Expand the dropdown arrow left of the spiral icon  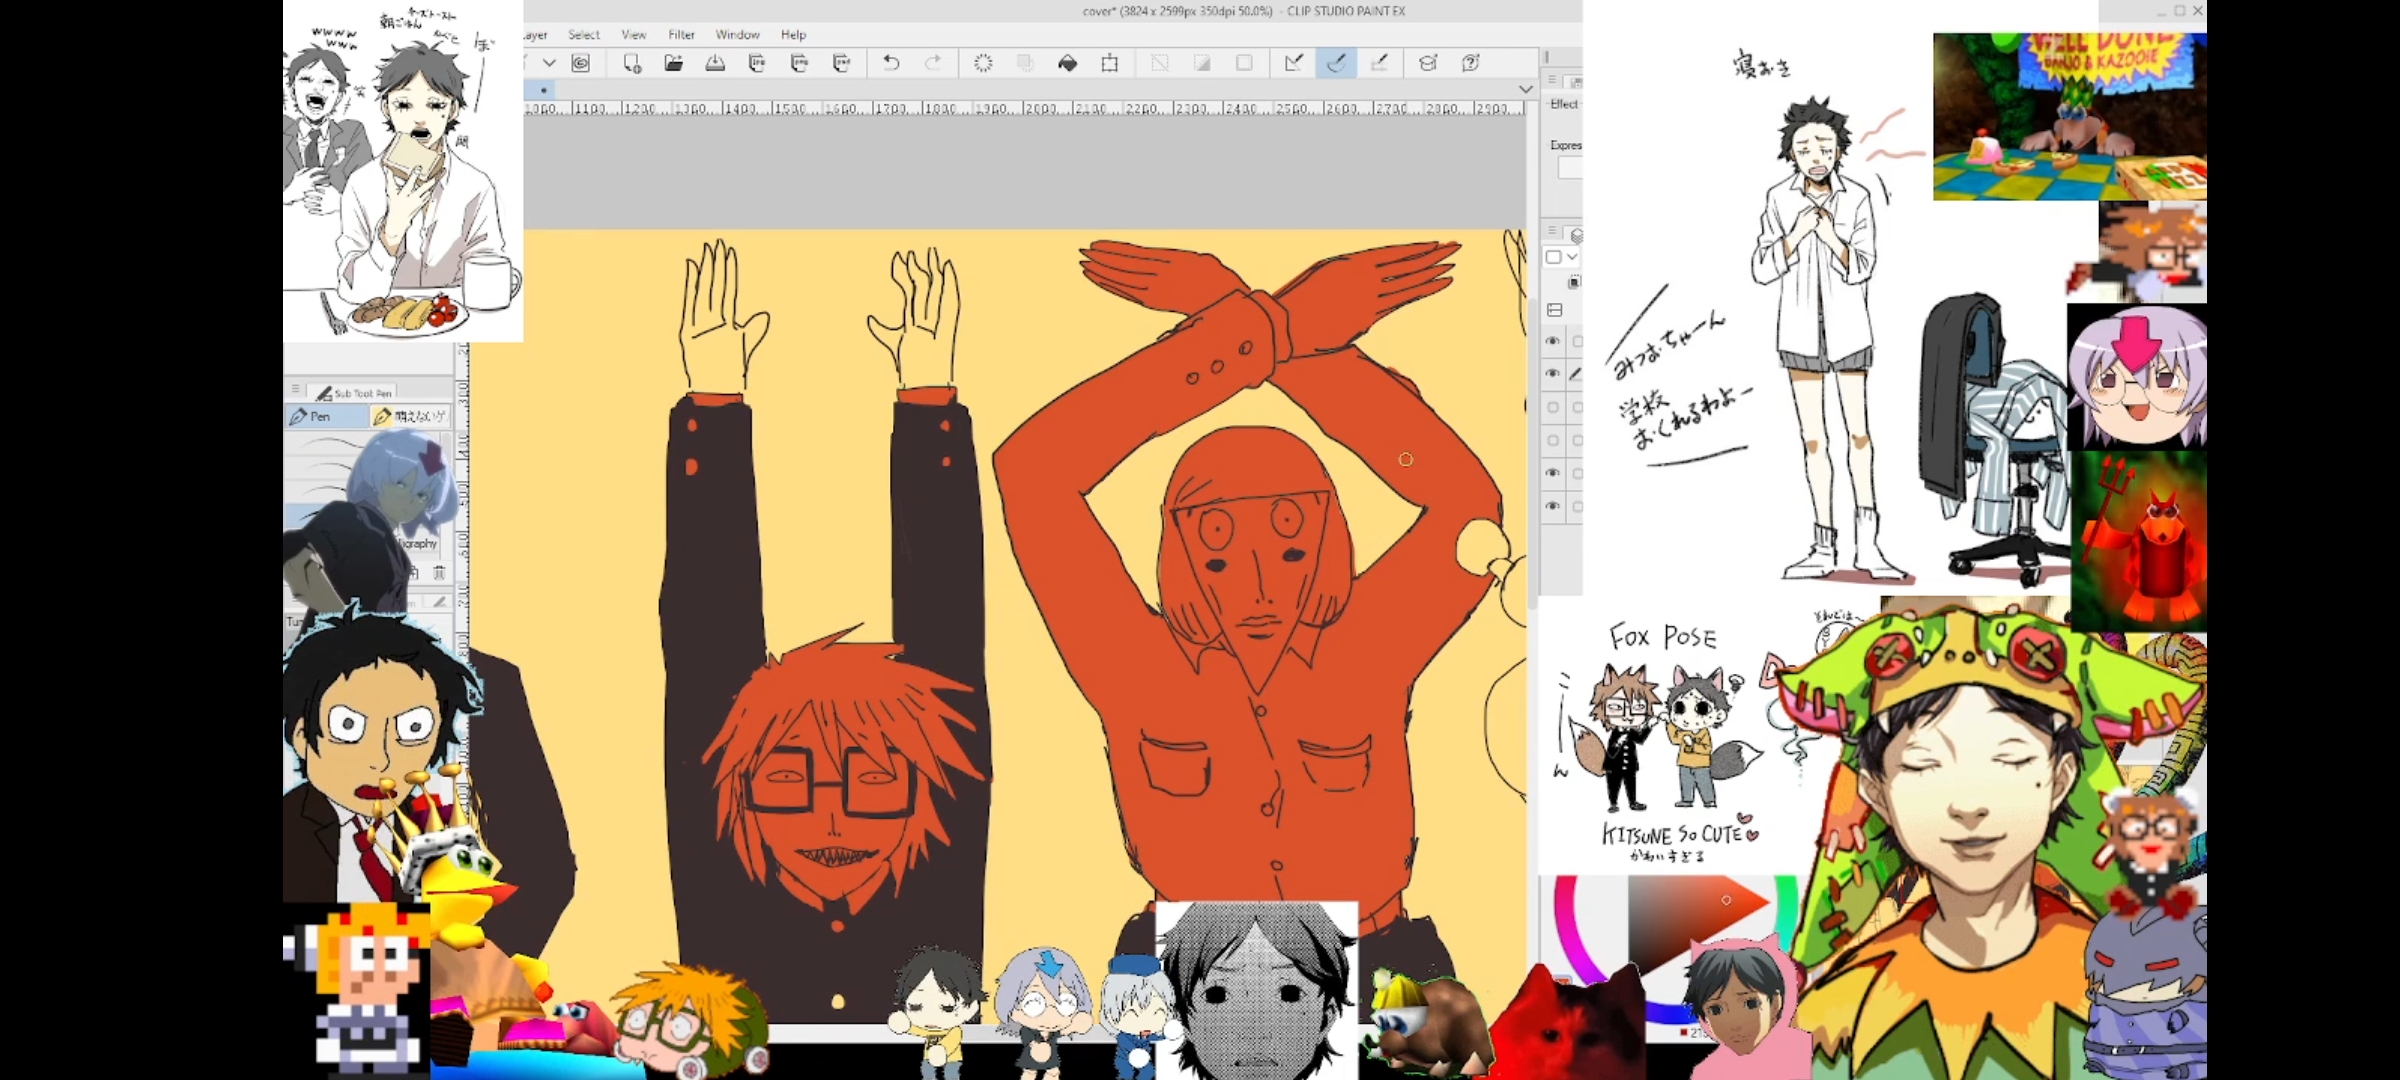(549, 63)
